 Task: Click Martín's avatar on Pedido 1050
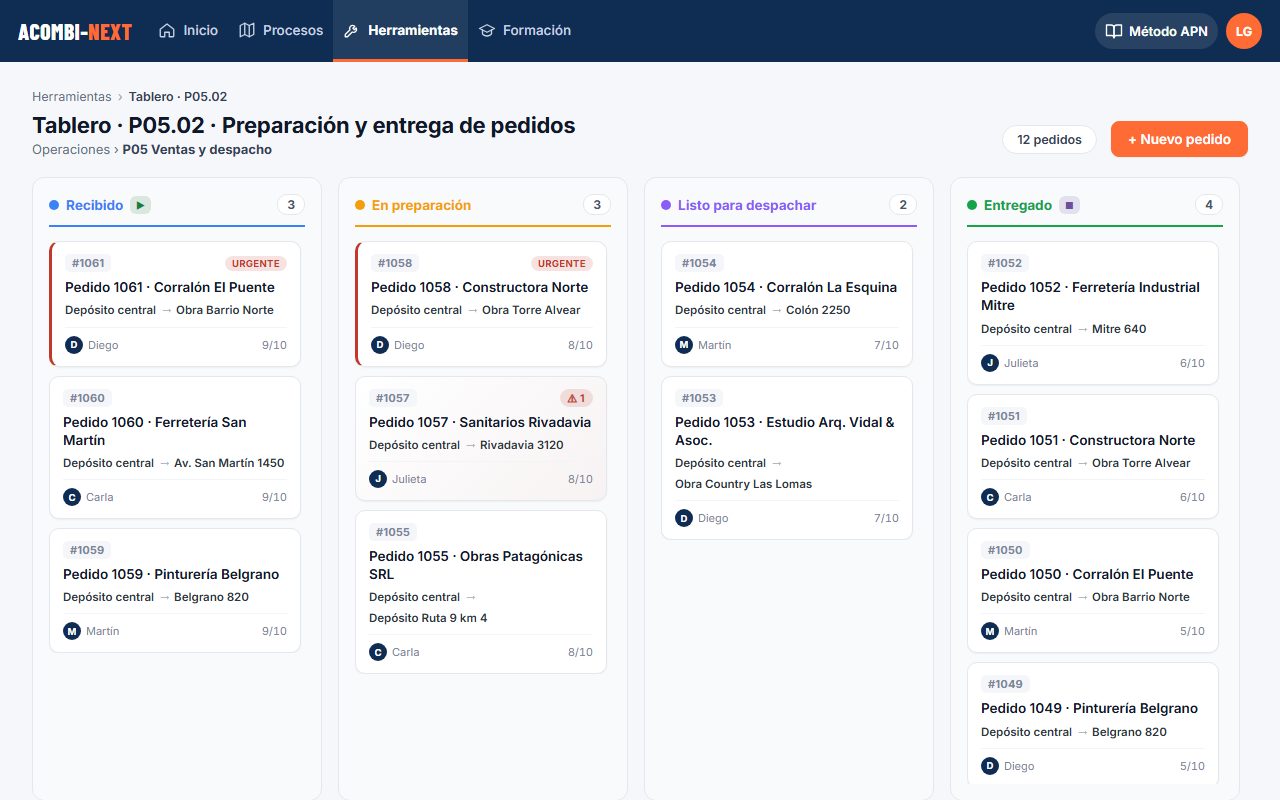click(x=989, y=631)
